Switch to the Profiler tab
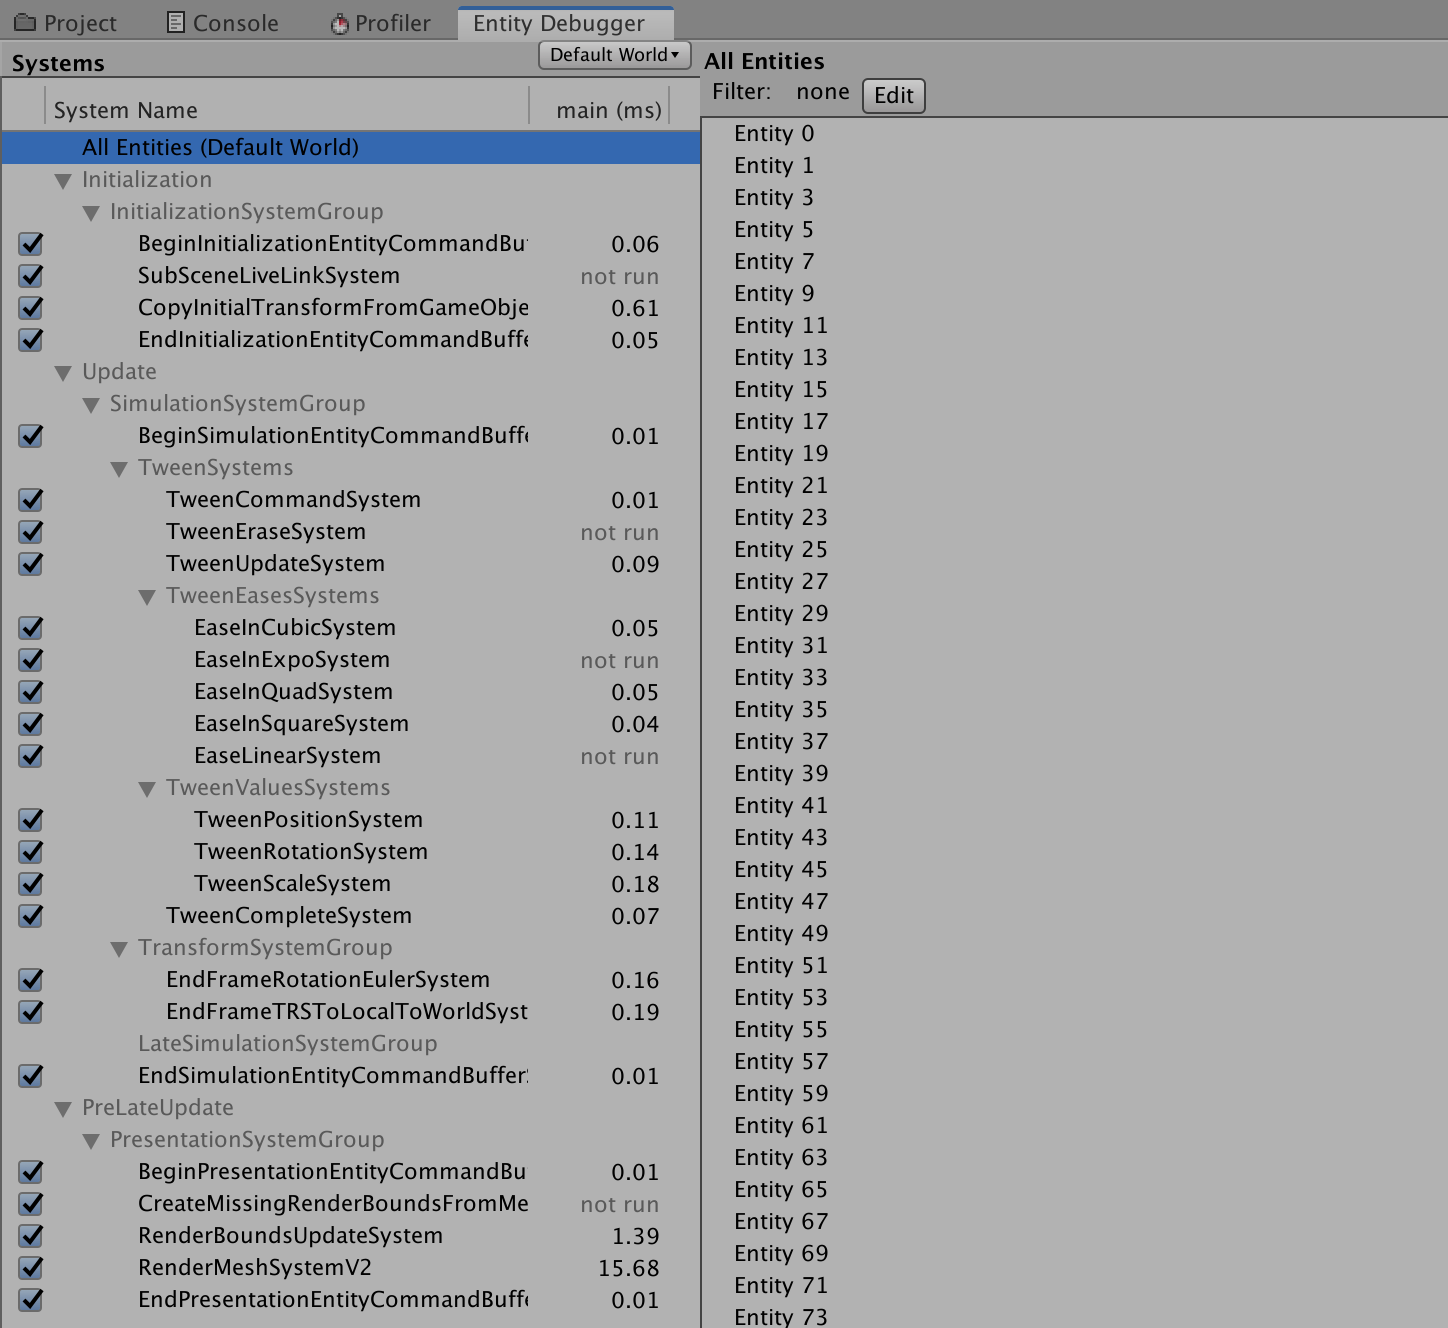The image size is (1448, 1328). 380,21
